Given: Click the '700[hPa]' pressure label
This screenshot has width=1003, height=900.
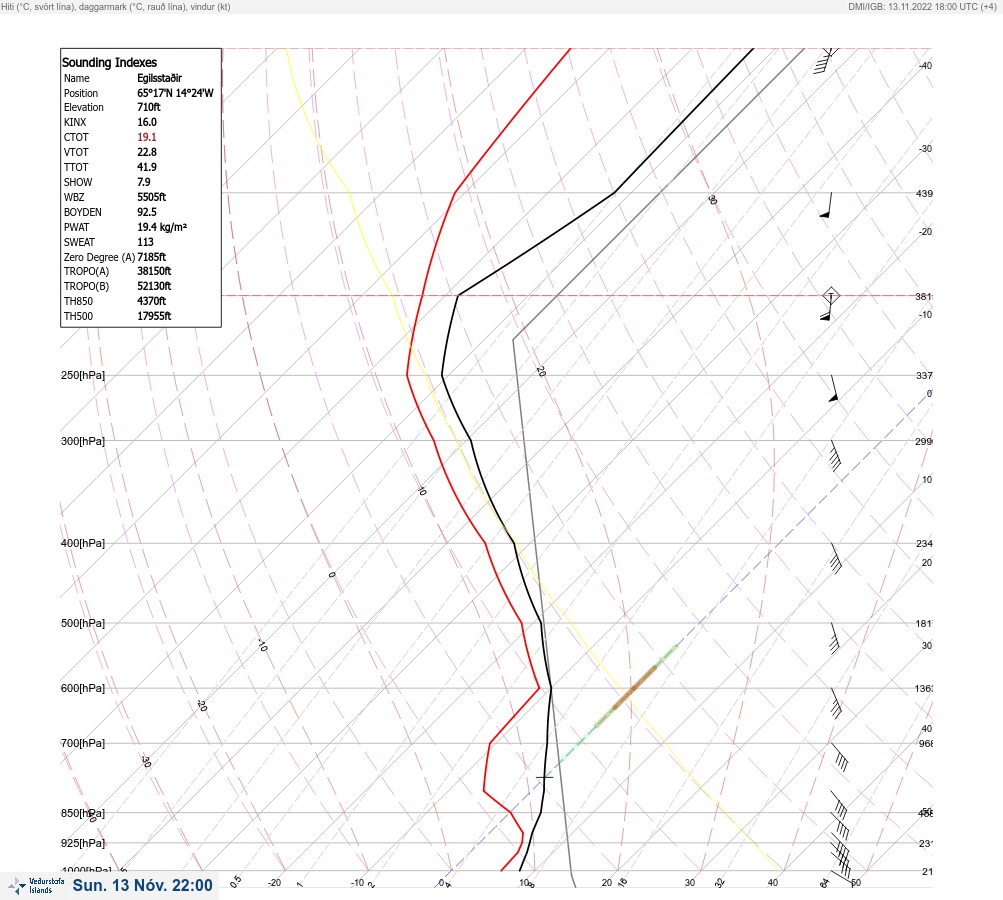Looking at the screenshot, I should [x=83, y=743].
